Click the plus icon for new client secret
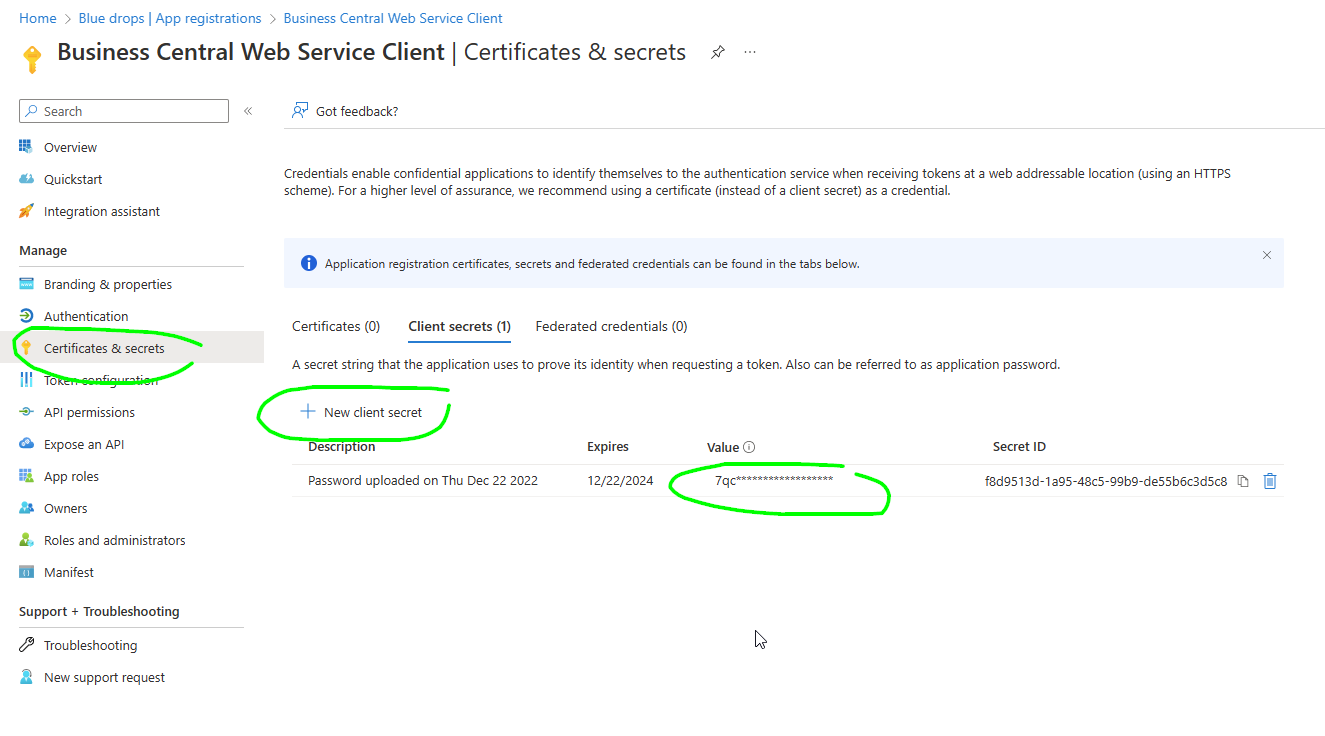The height and width of the screenshot is (736, 1325). [x=308, y=412]
